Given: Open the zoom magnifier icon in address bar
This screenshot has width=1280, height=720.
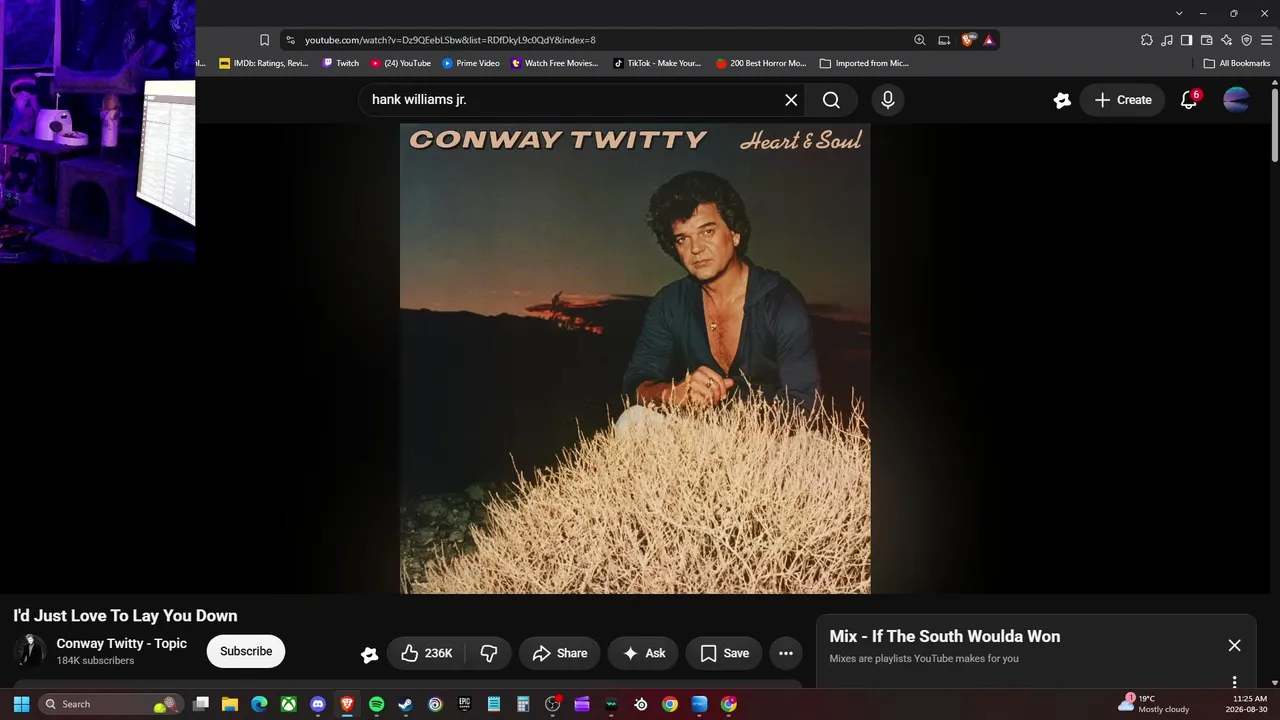Looking at the screenshot, I should [920, 40].
